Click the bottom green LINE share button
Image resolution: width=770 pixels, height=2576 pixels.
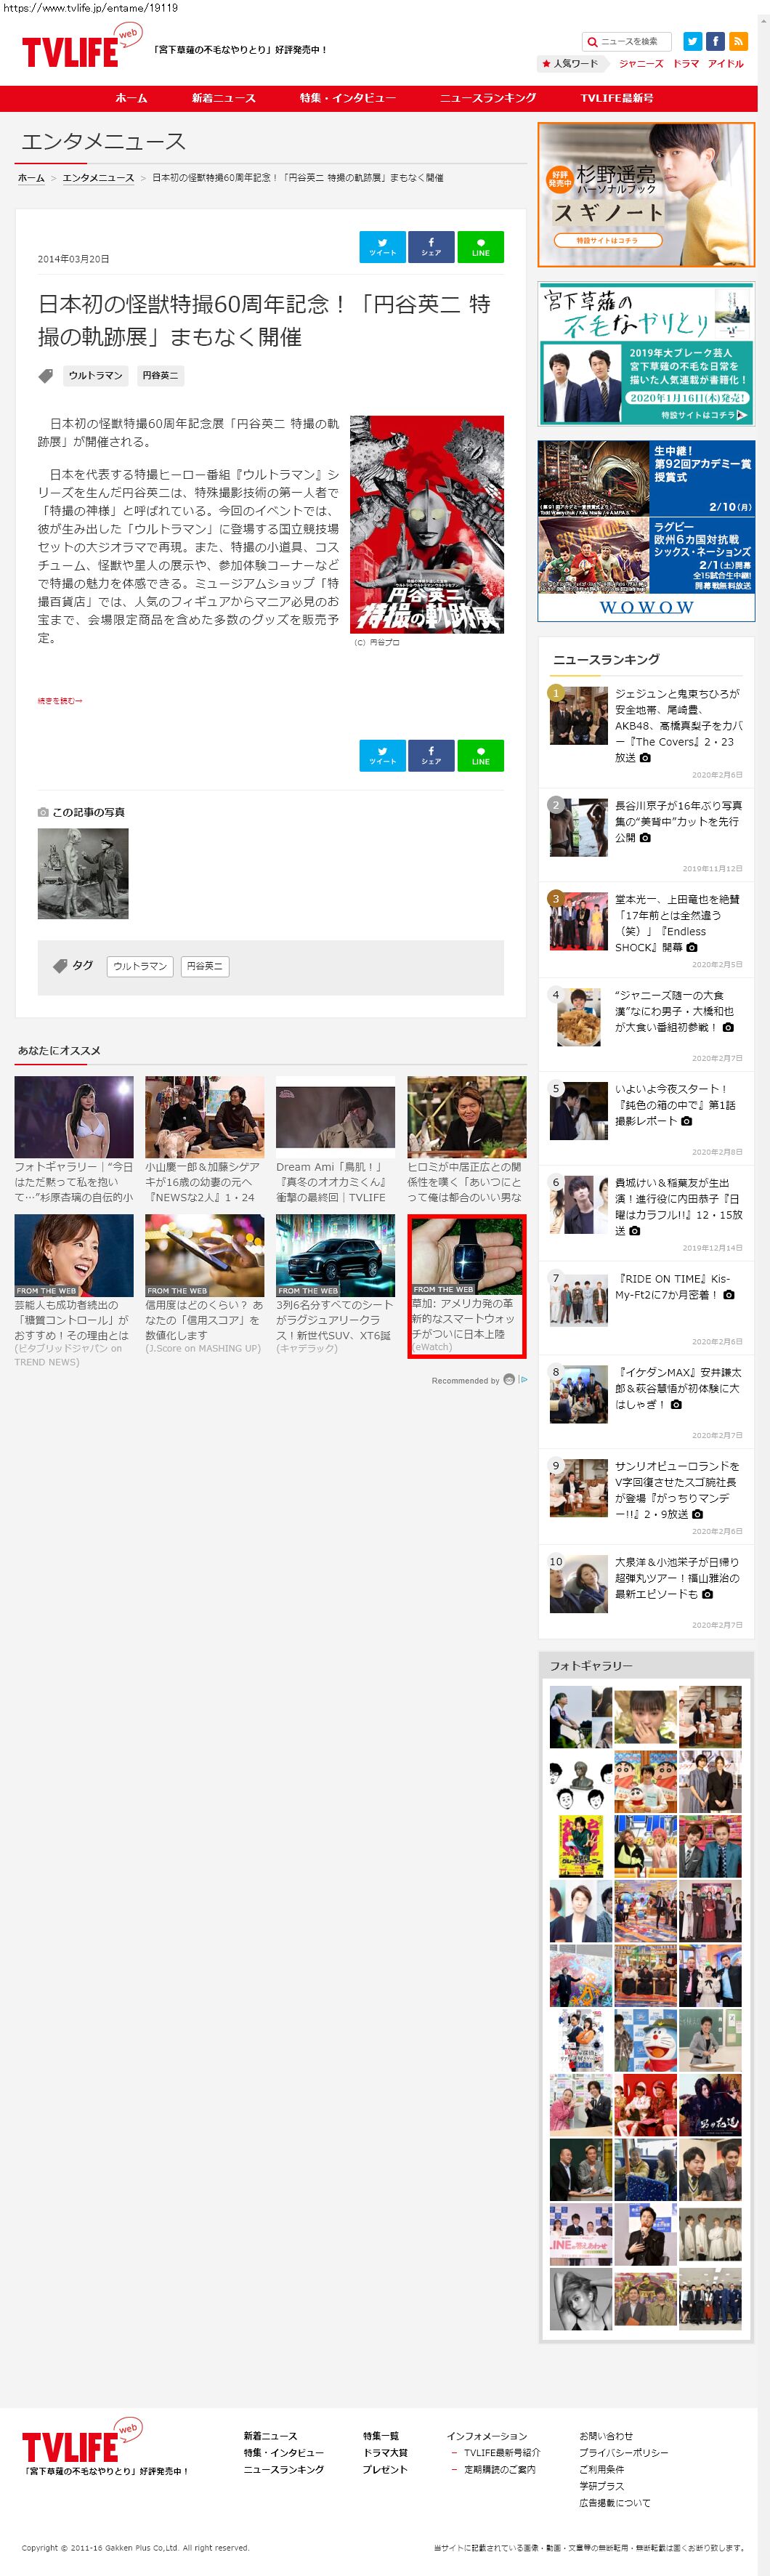480,755
